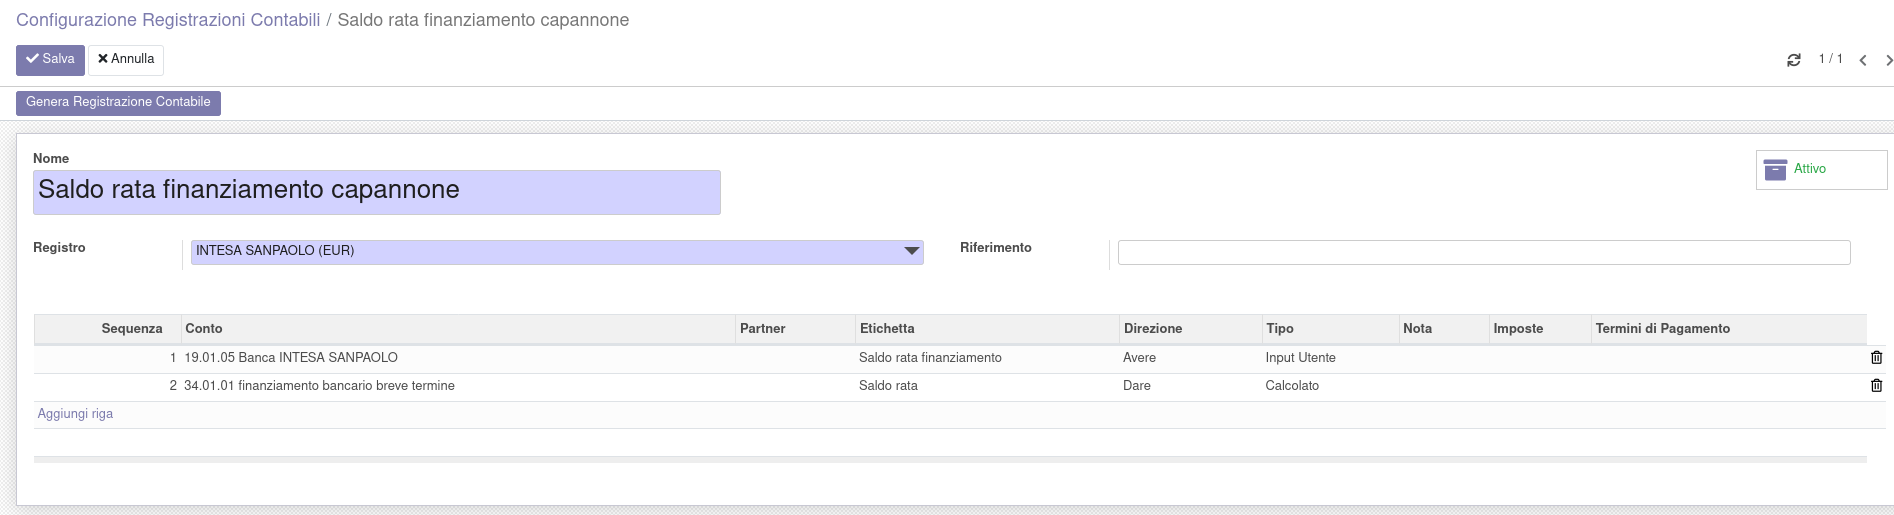Click Aggiungi riga to add line
Screen dimensions: 1894x515
coord(75,414)
